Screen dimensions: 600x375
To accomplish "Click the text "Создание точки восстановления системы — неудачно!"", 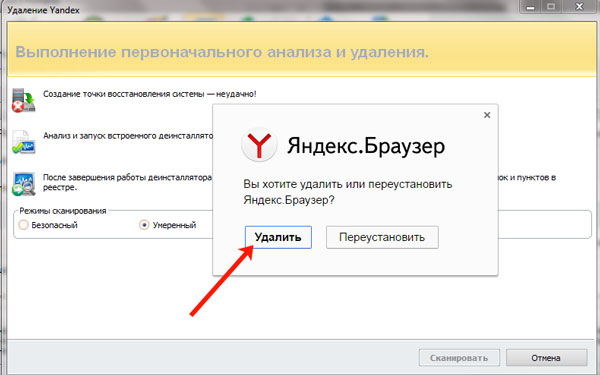I will click(x=150, y=94).
